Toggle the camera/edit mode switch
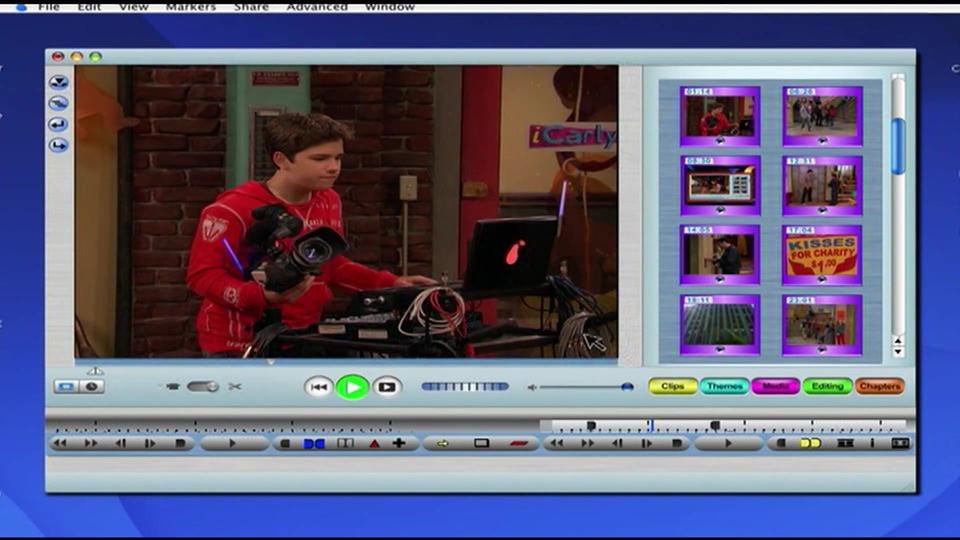960x540 pixels. pos(203,386)
